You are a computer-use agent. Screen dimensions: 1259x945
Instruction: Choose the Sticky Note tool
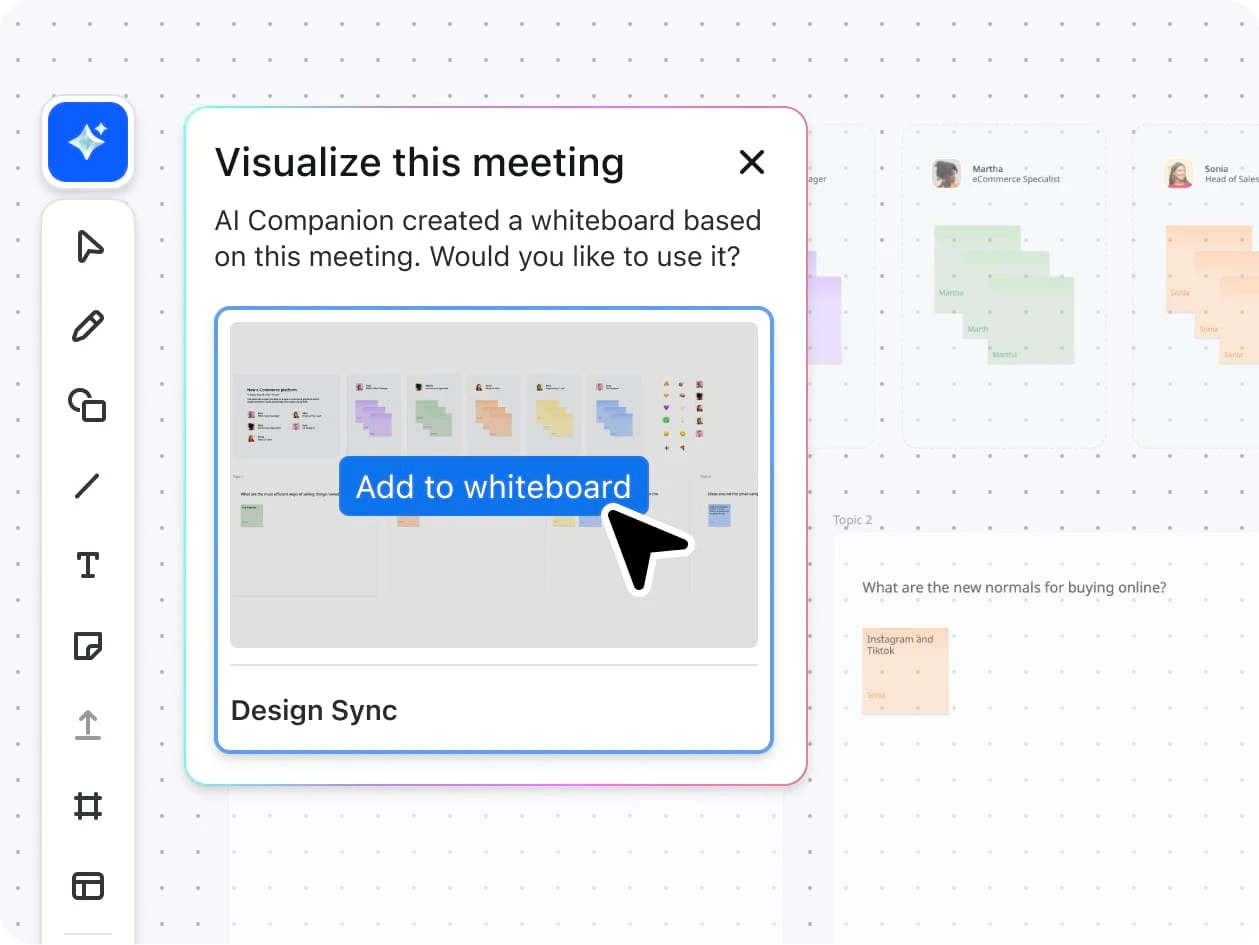click(88, 646)
